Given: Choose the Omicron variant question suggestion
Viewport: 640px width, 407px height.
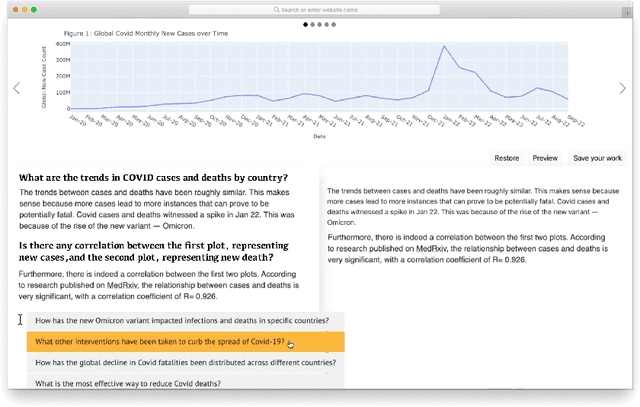Looking at the screenshot, I should tap(182, 321).
